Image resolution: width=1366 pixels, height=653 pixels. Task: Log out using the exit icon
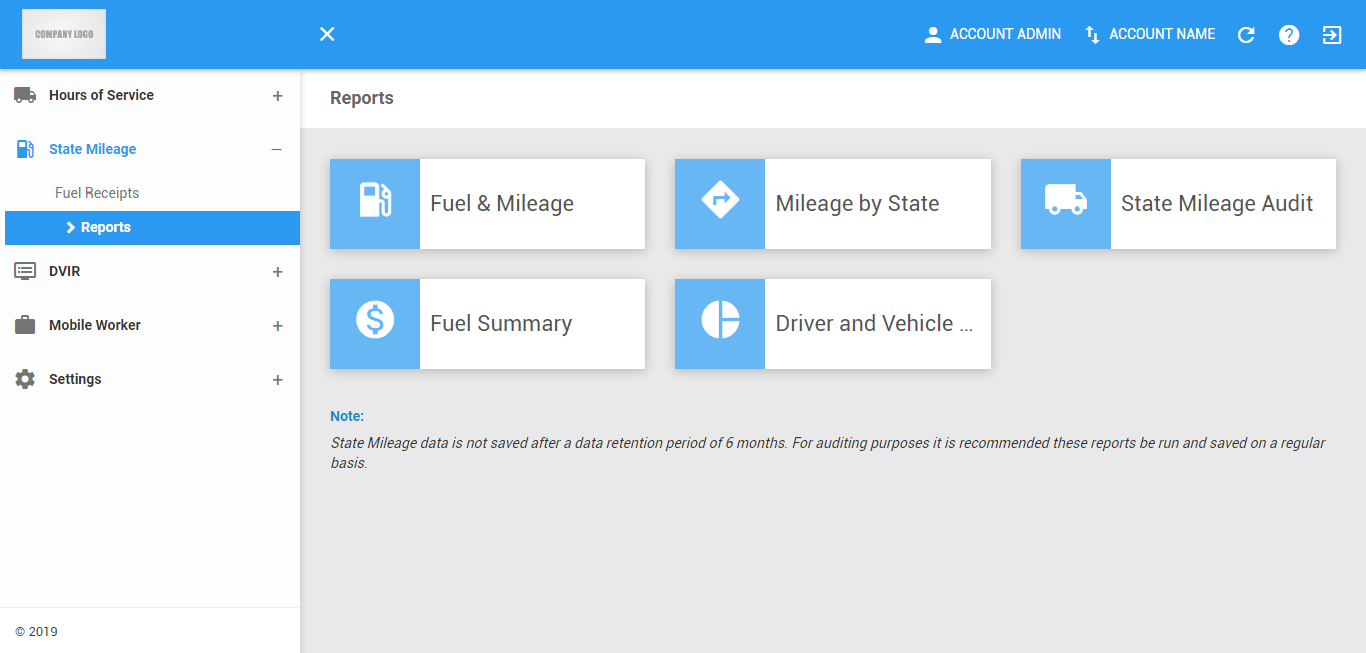coord(1332,35)
